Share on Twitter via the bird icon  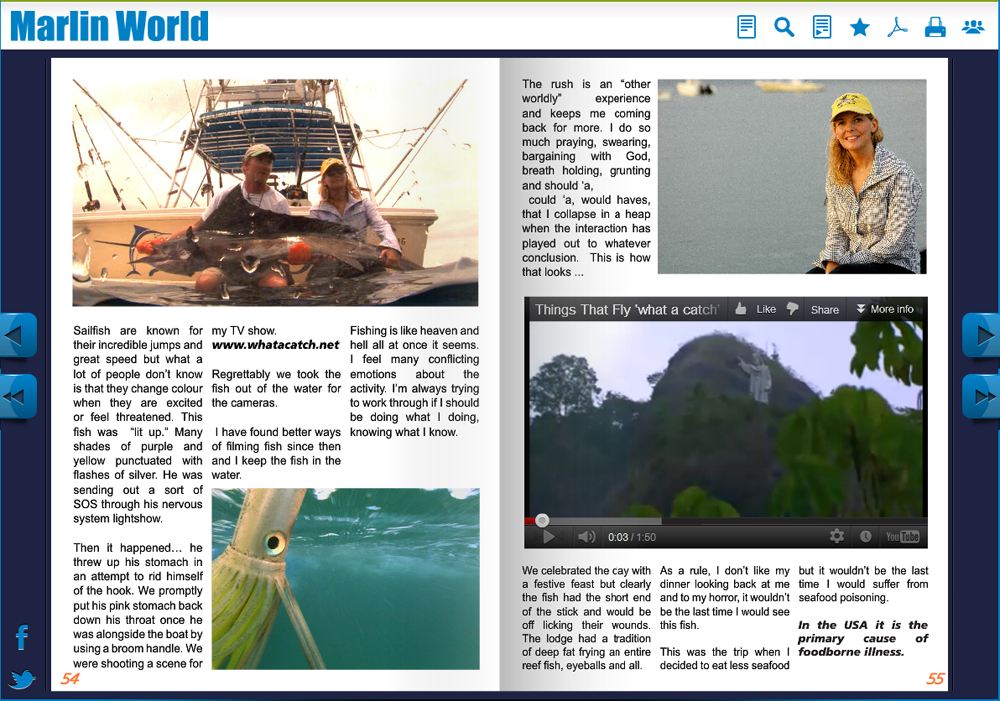22,680
